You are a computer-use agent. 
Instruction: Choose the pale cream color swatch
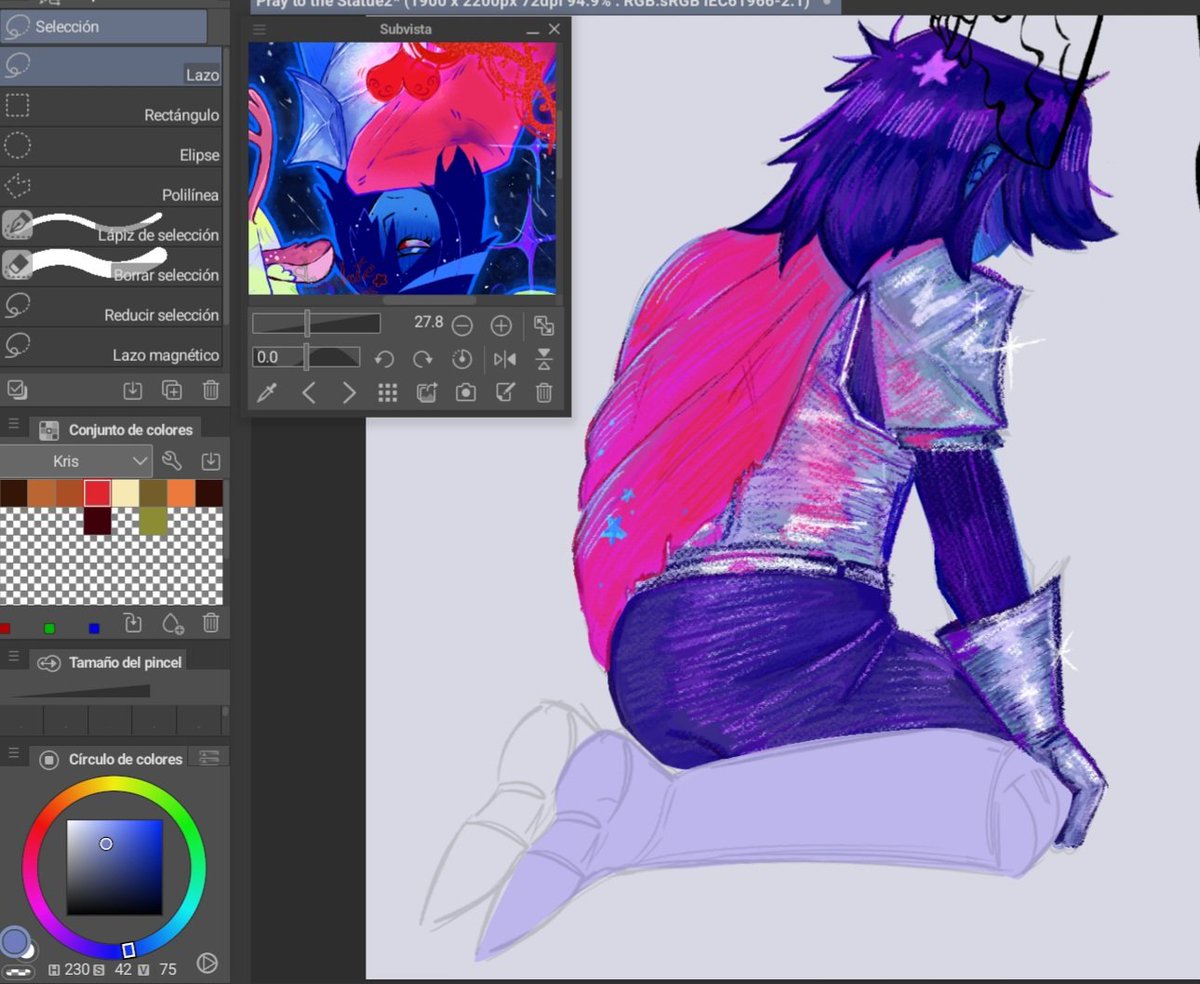125,493
